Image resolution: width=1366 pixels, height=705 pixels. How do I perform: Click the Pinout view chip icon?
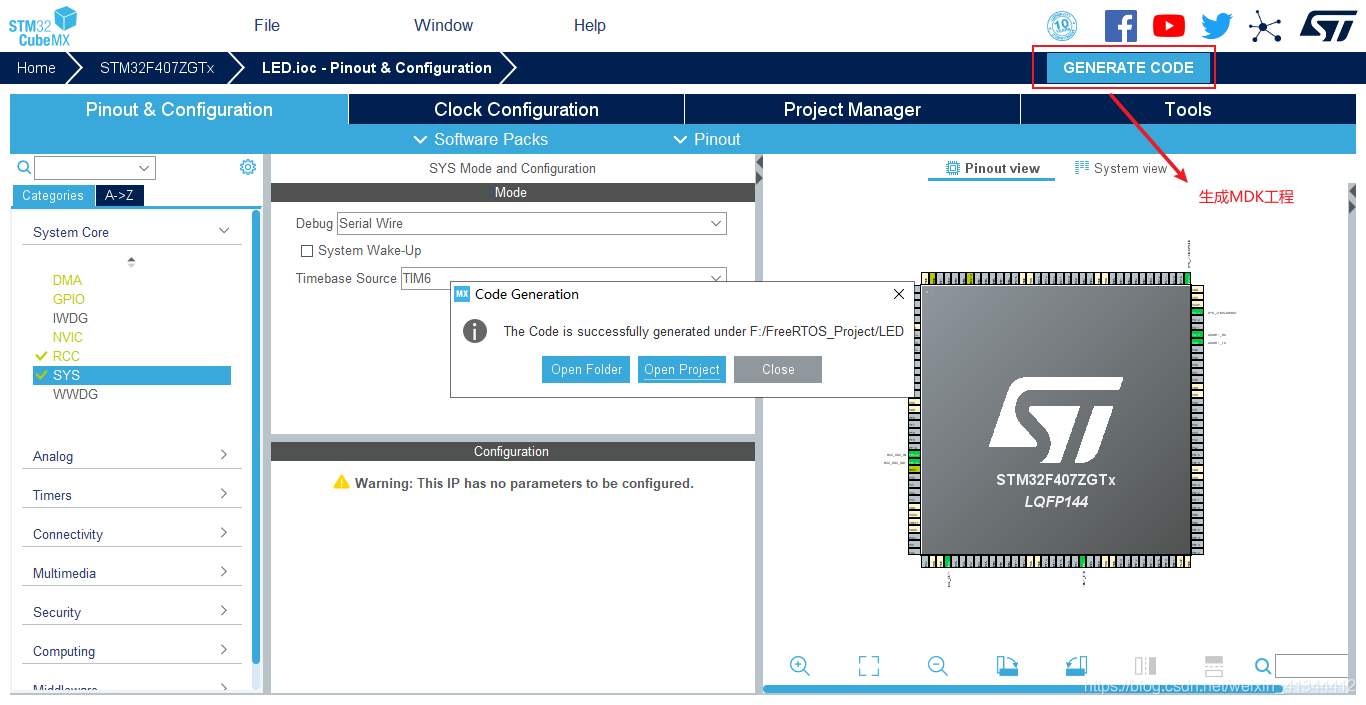(x=953, y=168)
